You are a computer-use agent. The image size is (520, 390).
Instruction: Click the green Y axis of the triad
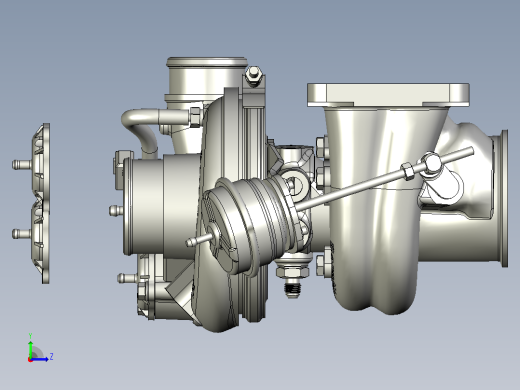click(x=31, y=349)
